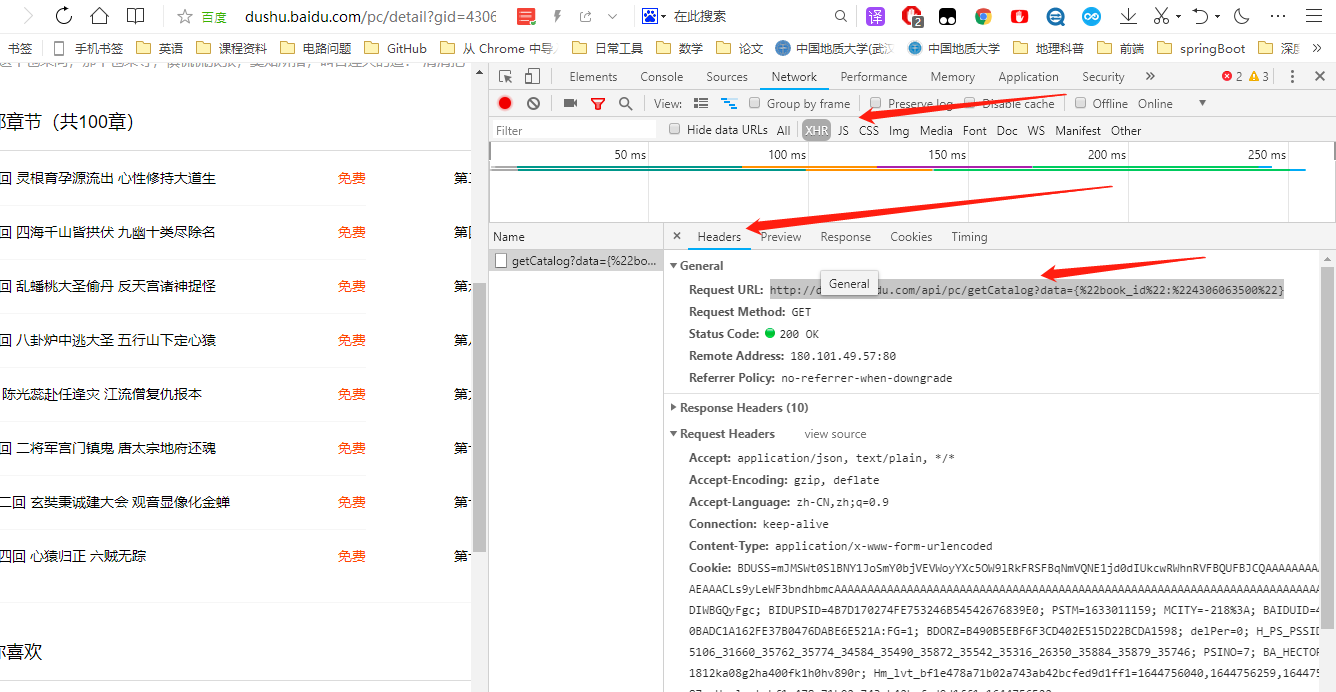Image resolution: width=1336 pixels, height=692 pixels.
Task: Stop recording network log red button
Action: (x=506, y=103)
